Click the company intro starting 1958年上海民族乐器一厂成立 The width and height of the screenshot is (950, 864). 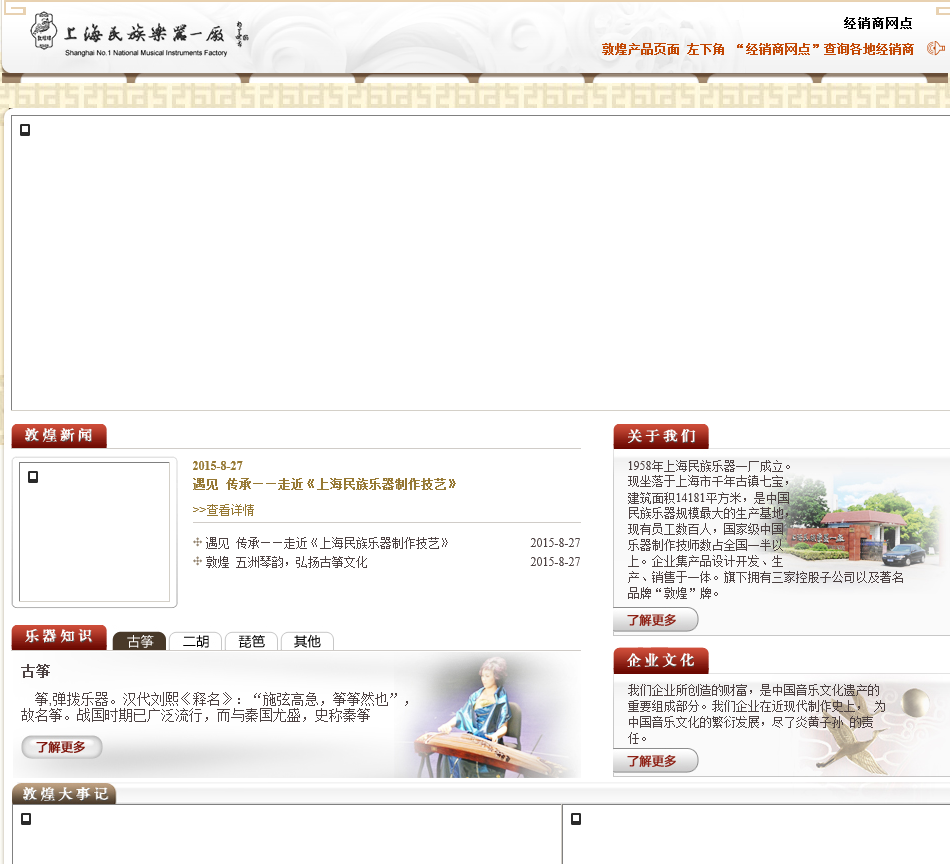(x=765, y=529)
